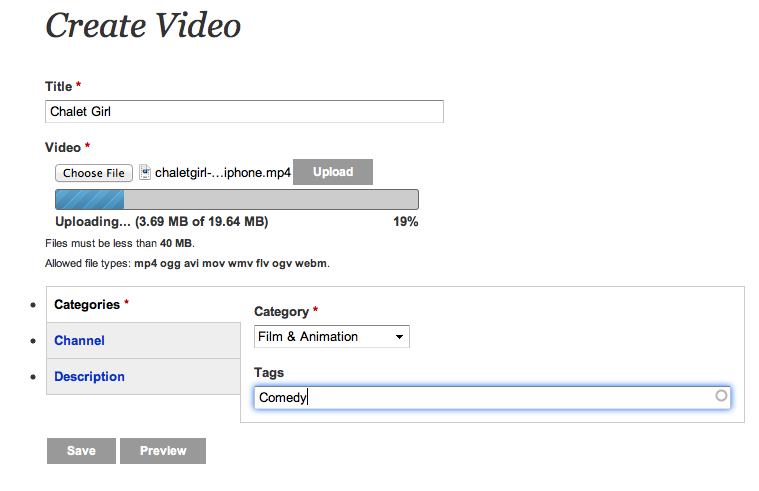Click the Preview button
The height and width of the screenshot is (491, 759).
click(x=163, y=451)
